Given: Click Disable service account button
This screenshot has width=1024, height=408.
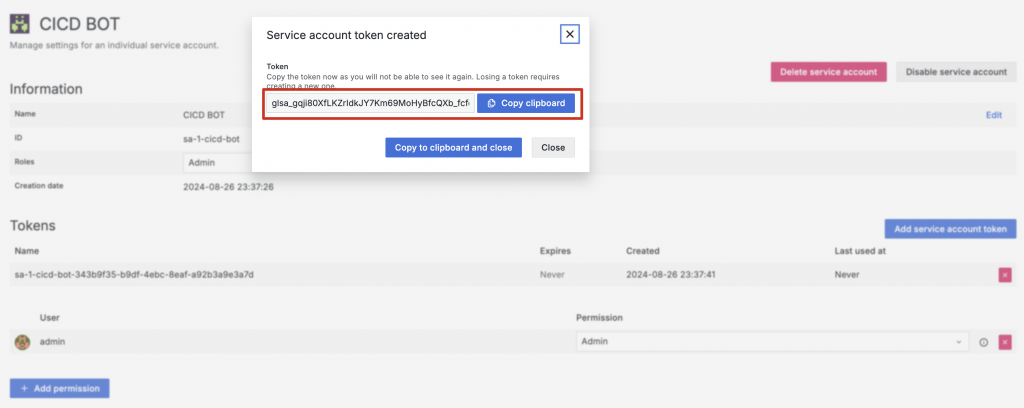Looking at the screenshot, I should tap(955, 72).
